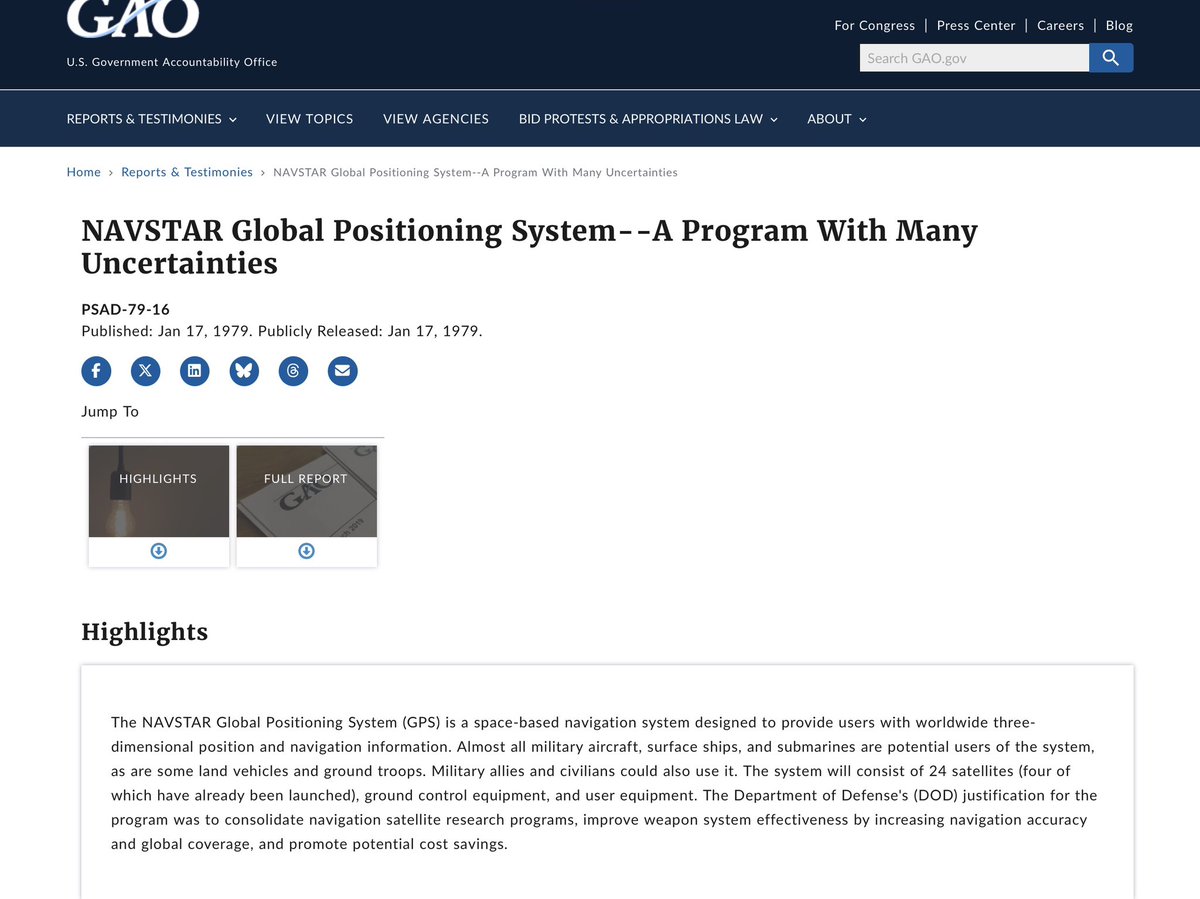Expand Bid Protests & Appropriations Law menu
1200x899 pixels.
click(648, 119)
